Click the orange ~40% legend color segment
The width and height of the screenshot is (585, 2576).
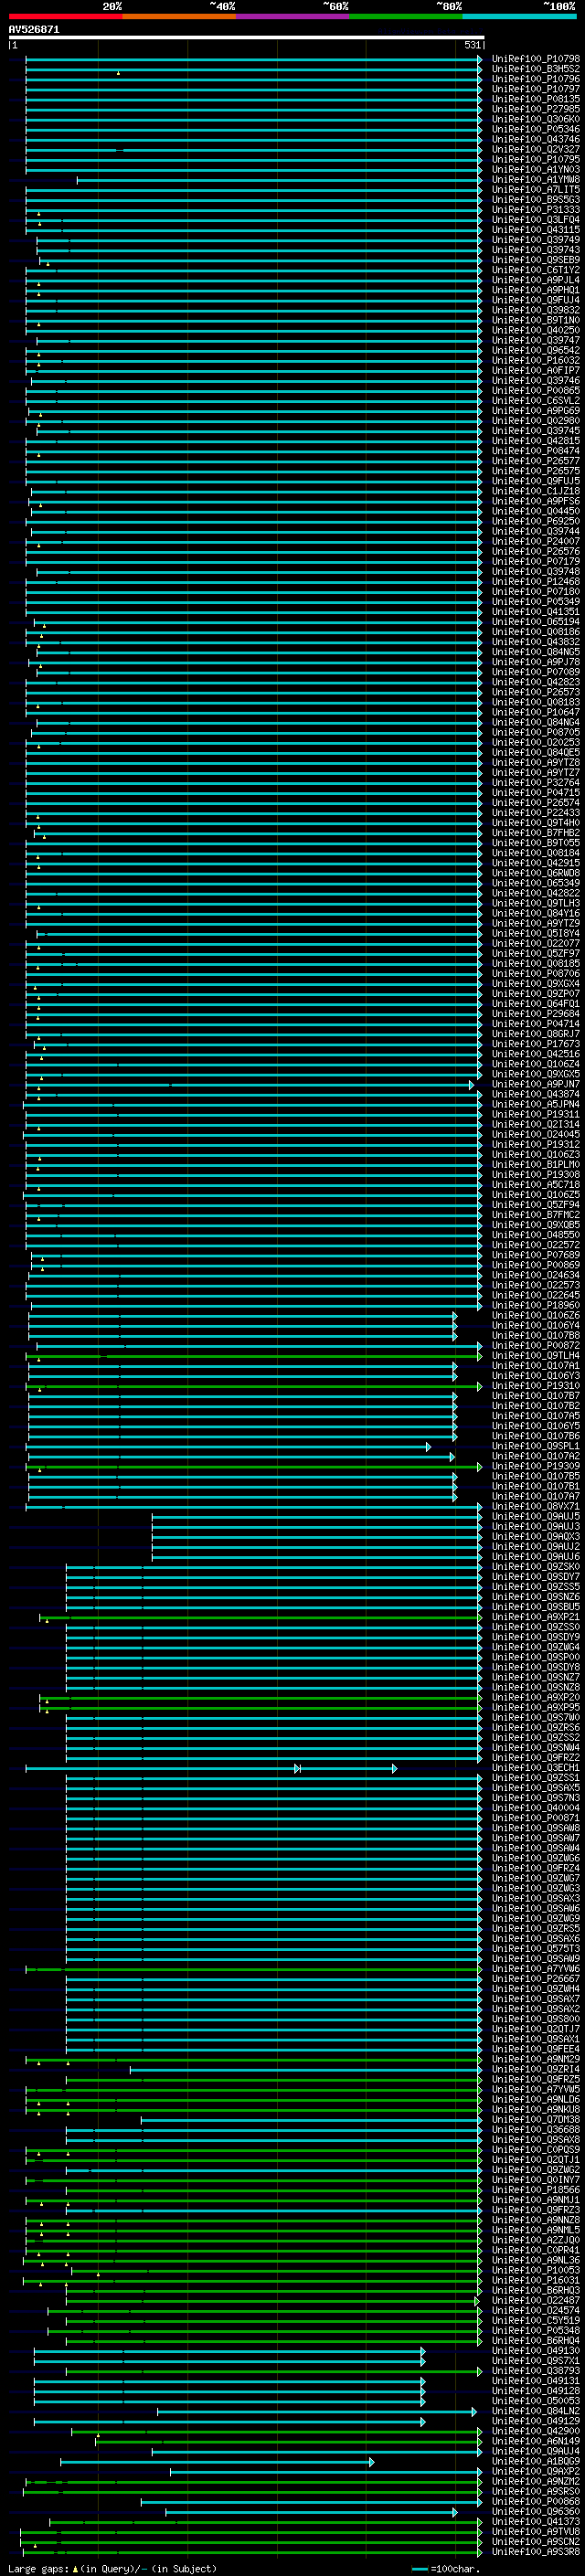tap(179, 16)
